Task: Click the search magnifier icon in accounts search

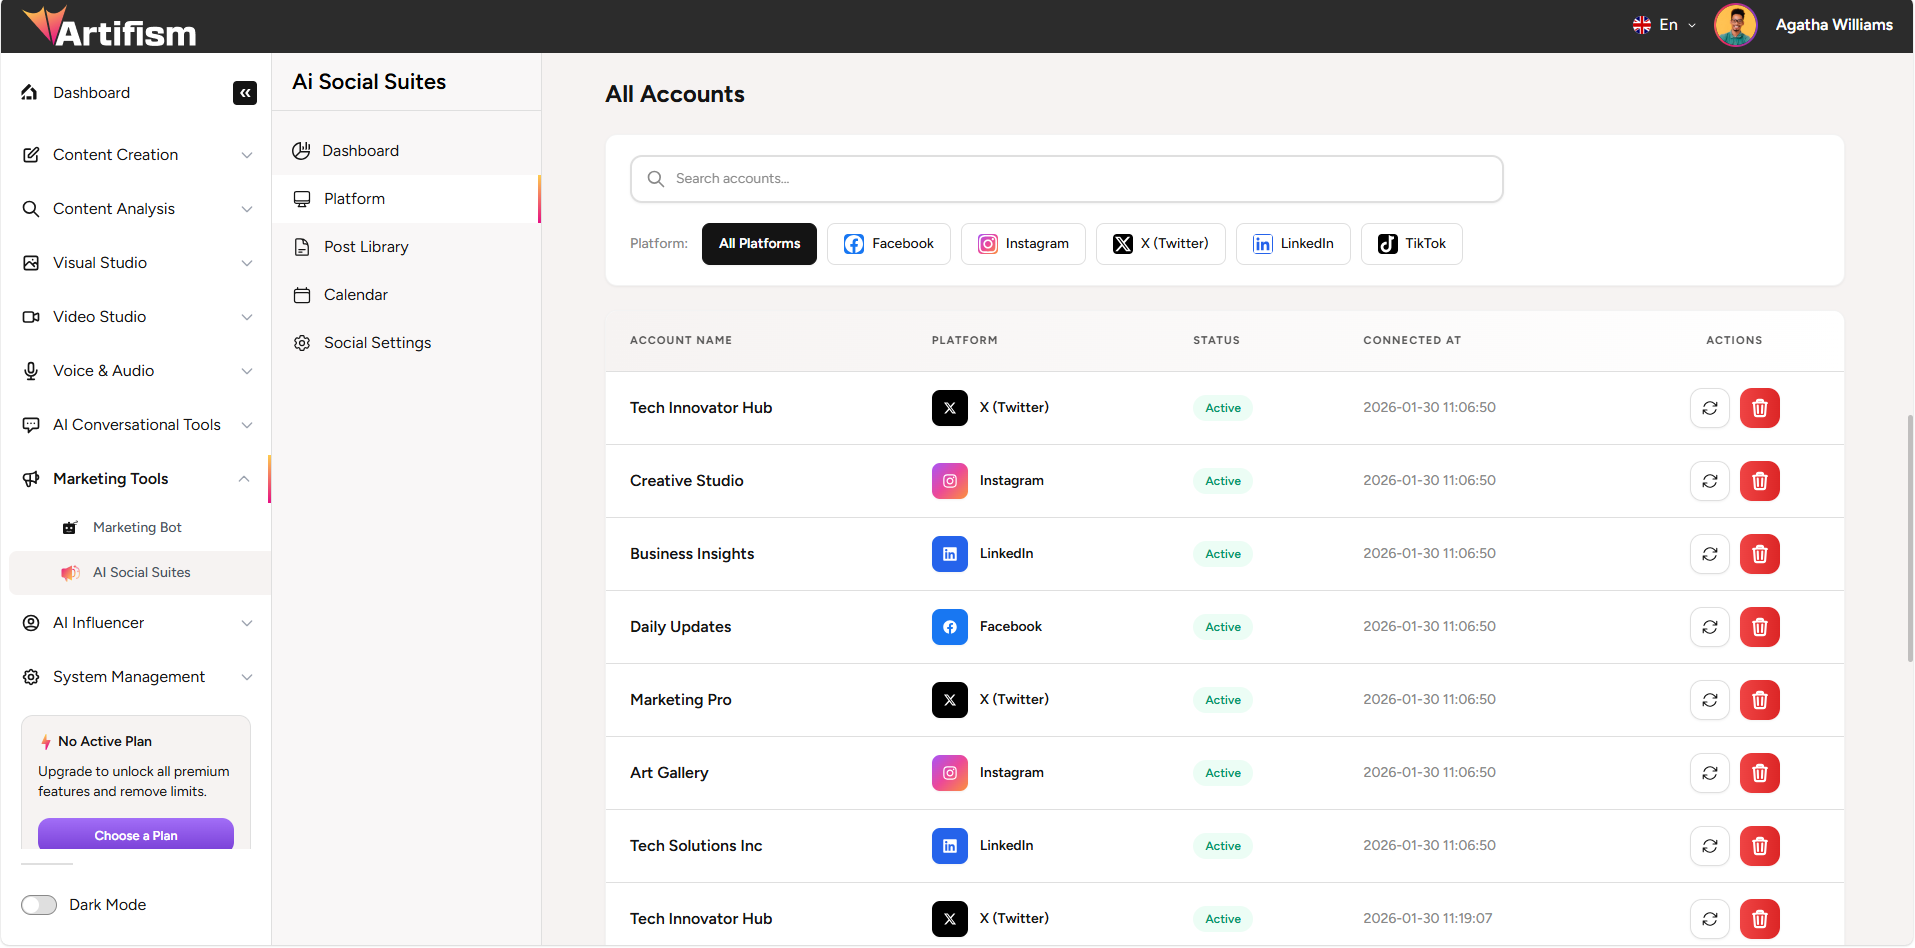Action: pos(655,179)
